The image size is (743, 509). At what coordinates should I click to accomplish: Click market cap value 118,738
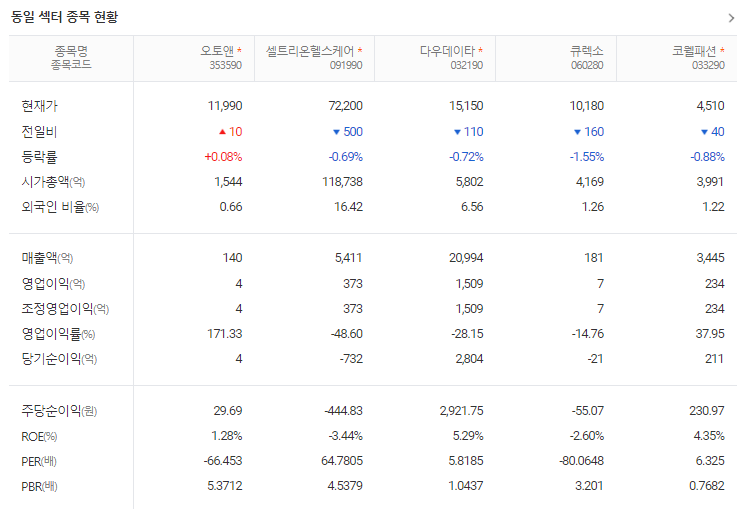point(343,182)
